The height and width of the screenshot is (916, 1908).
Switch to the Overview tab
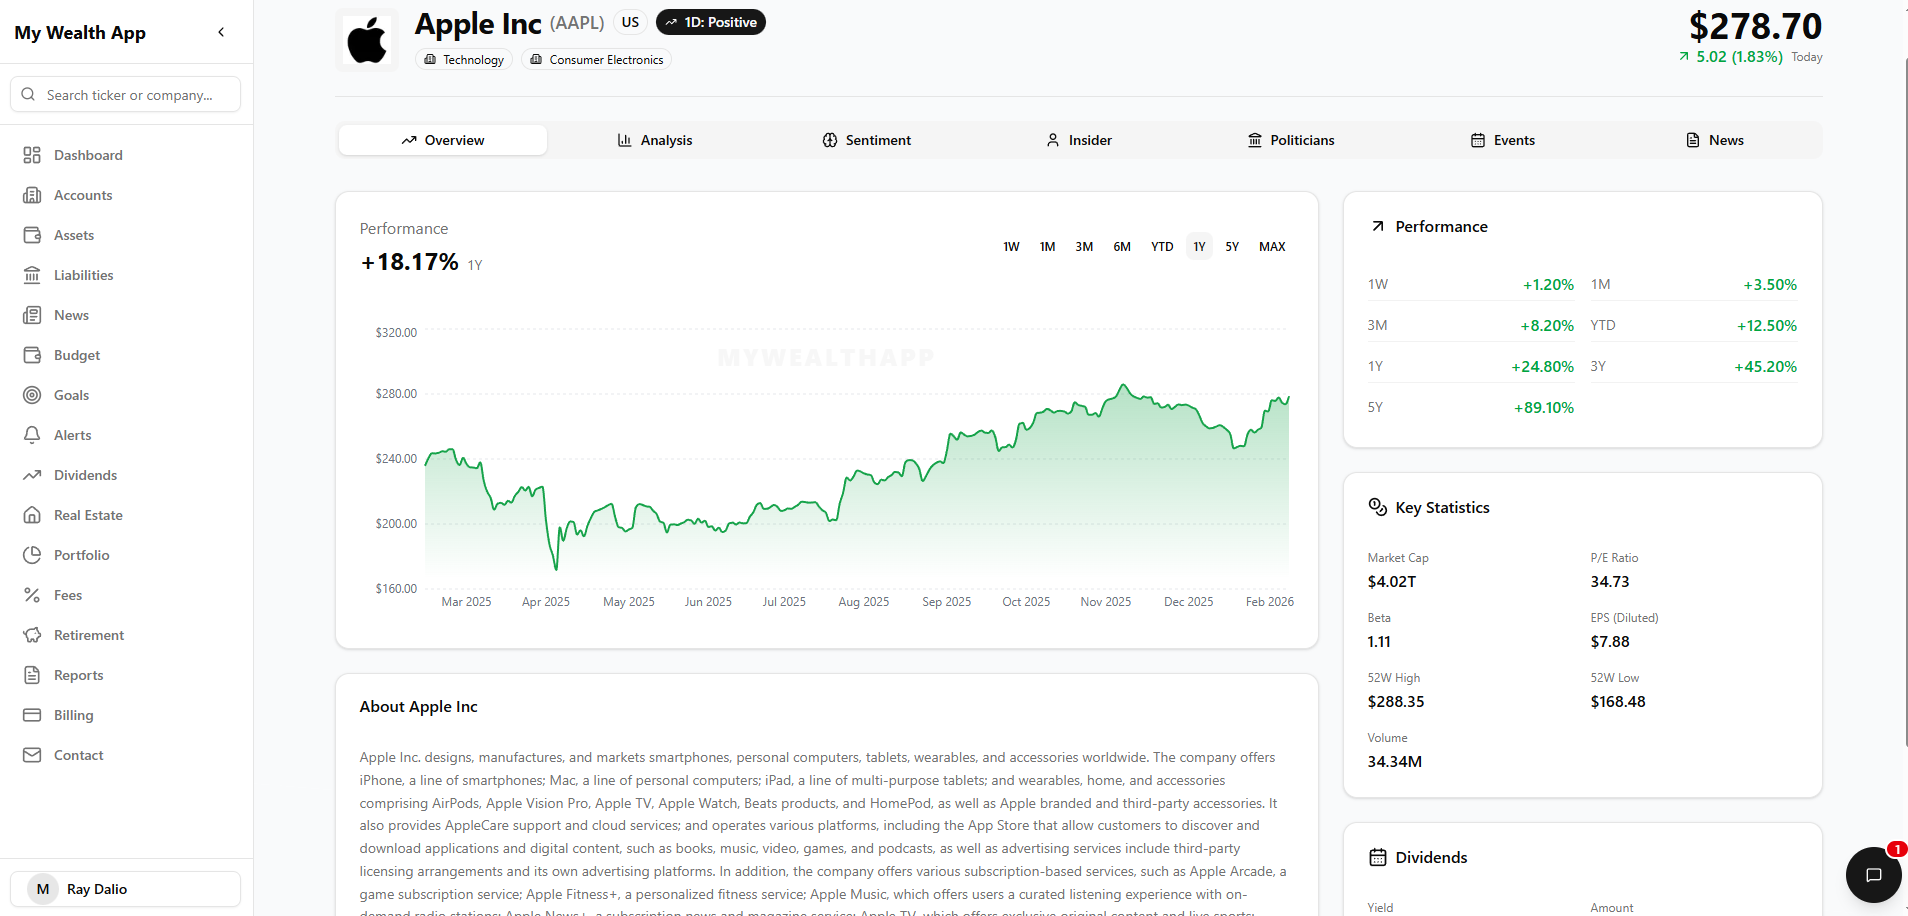(x=443, y=140)
